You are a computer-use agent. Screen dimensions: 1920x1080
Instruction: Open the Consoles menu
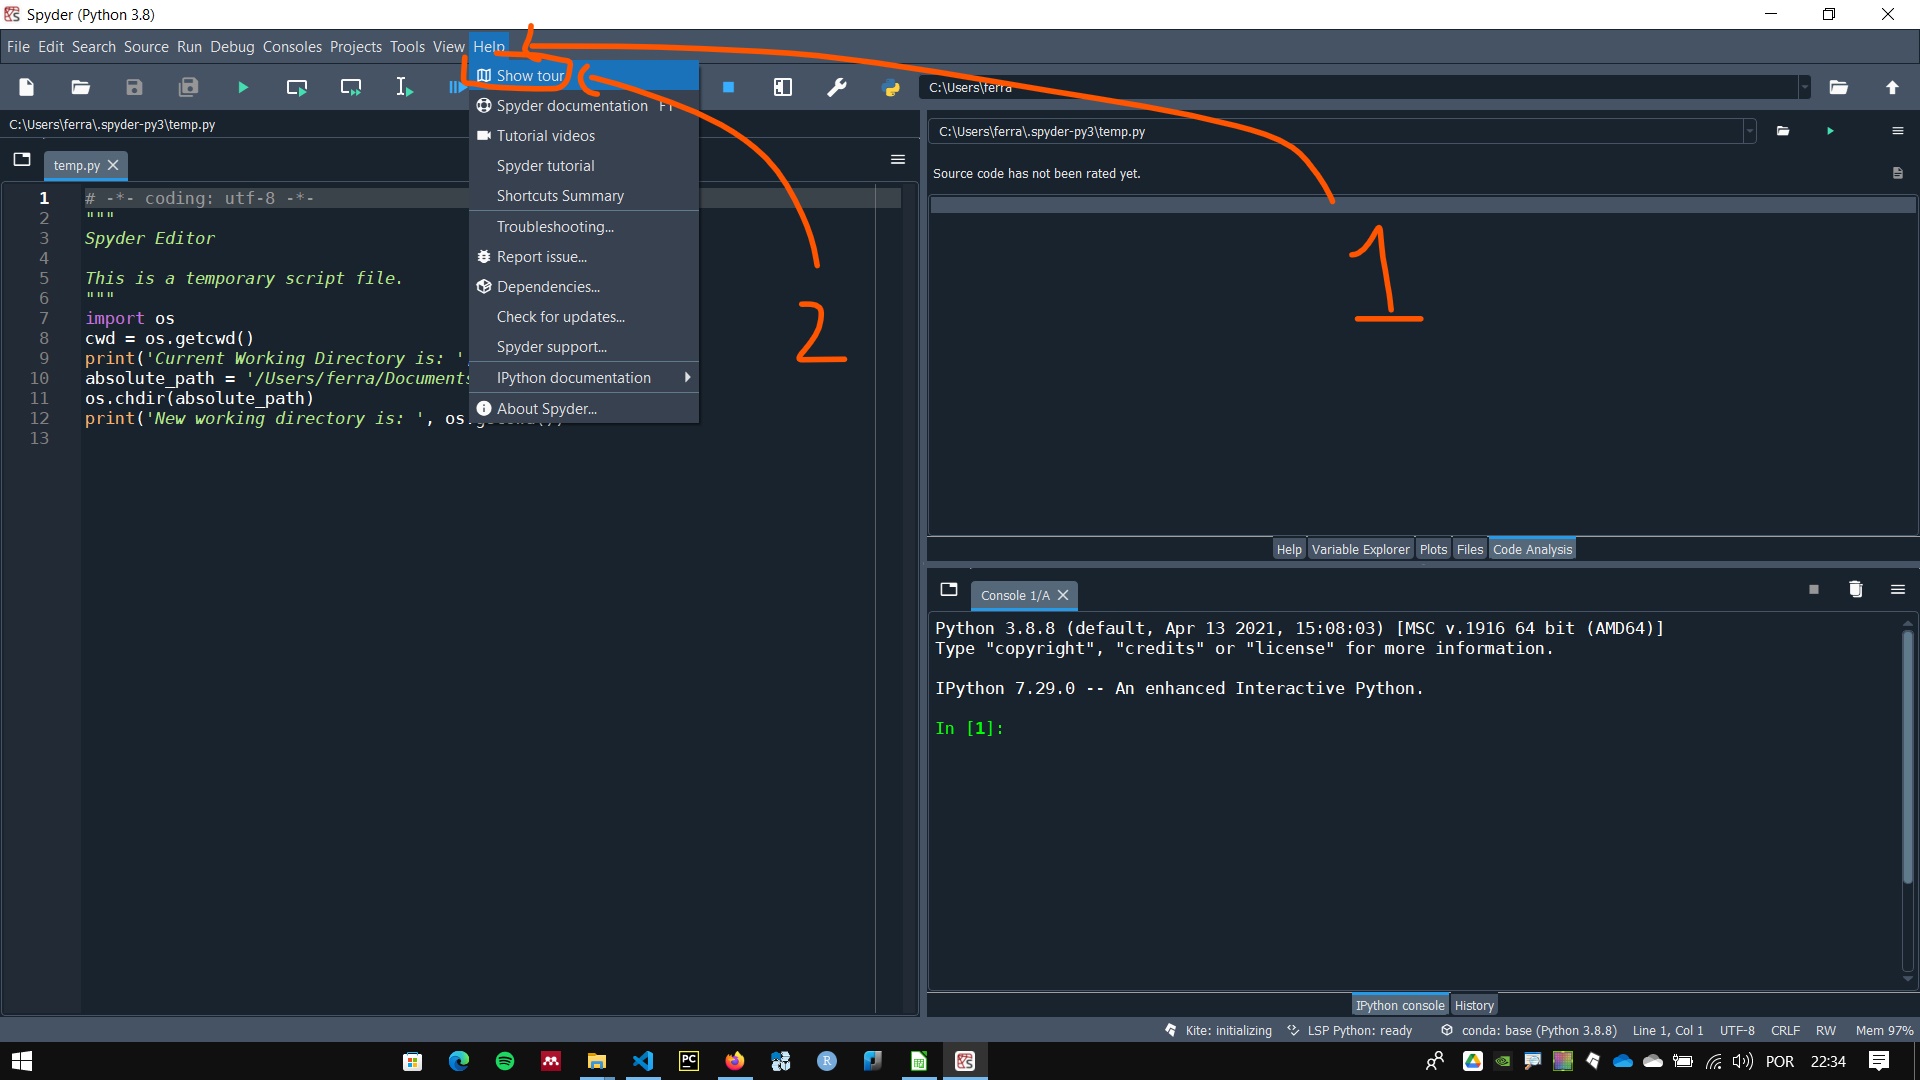[292, 47]
